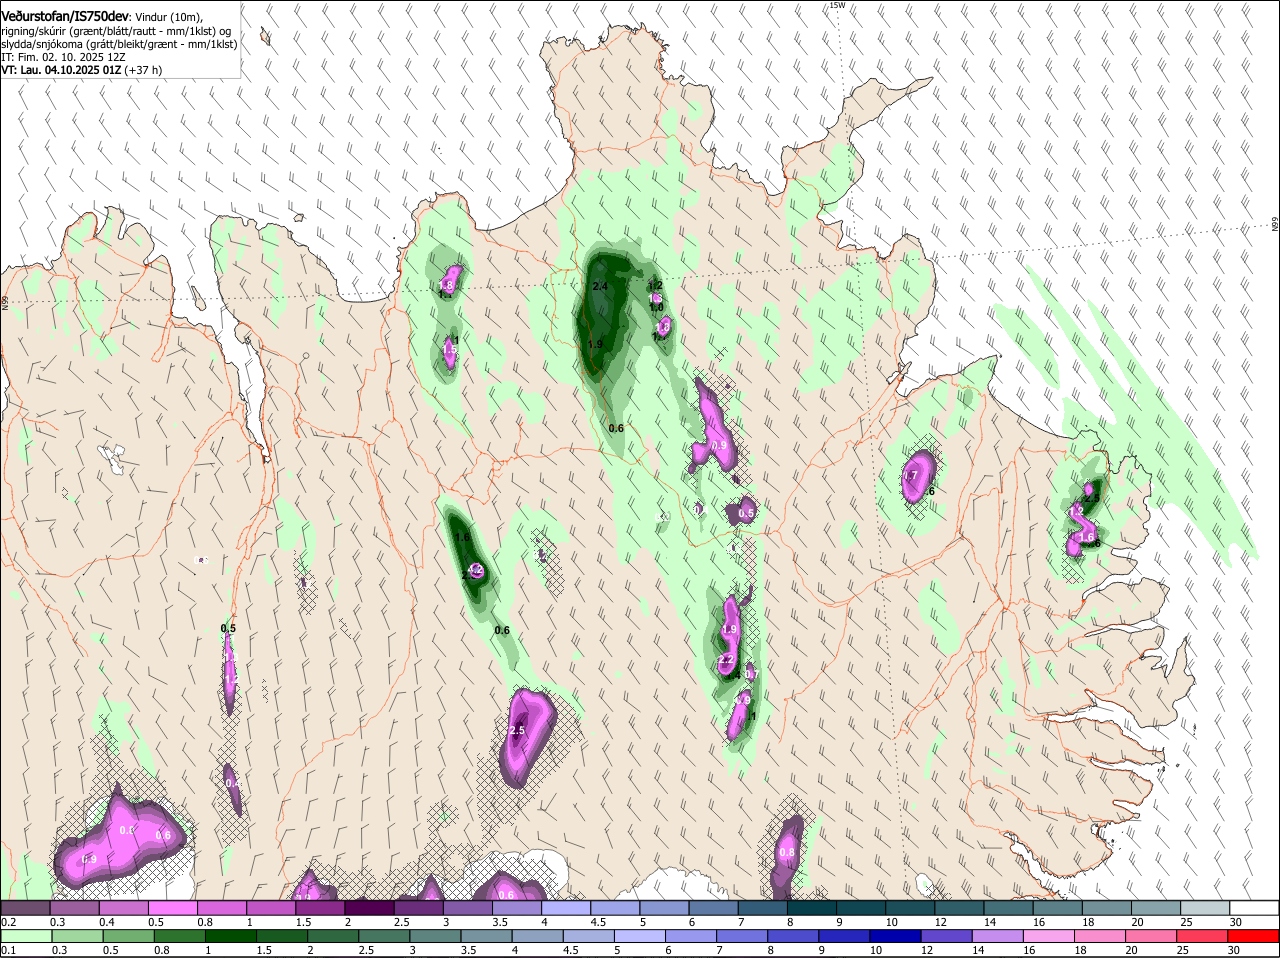Pick the 14 swatch in lower legend row
This screenshot has height=958, width=1280.
click(x=997, y=936)
